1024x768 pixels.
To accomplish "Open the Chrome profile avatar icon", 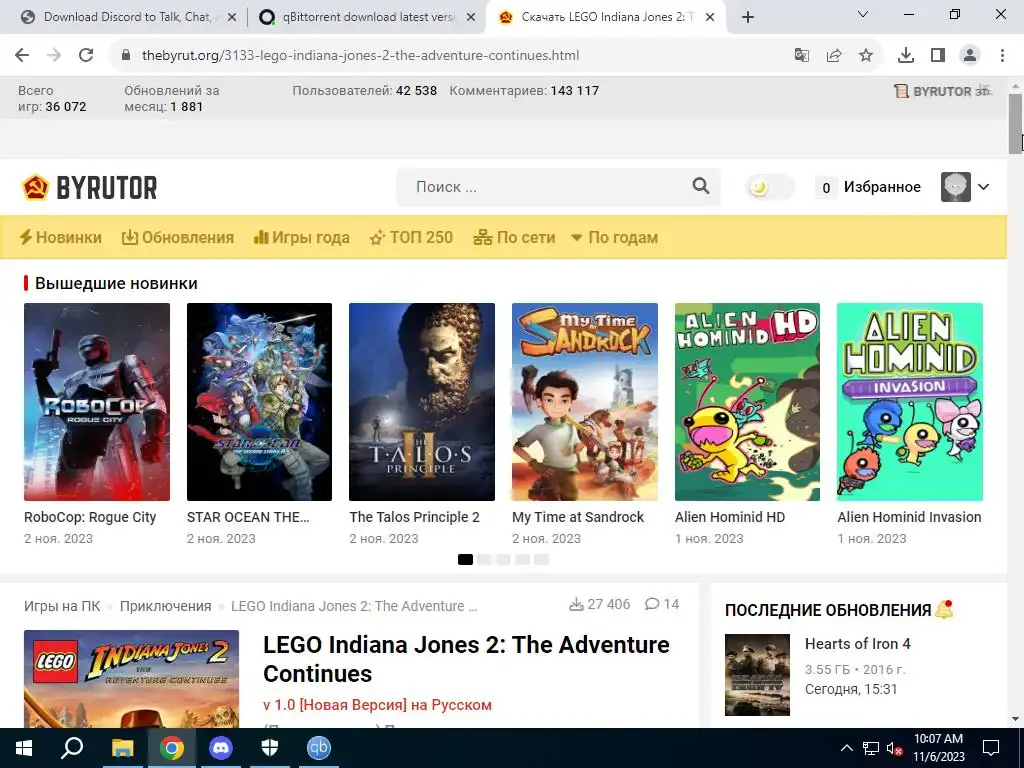I will click(970, 56).
